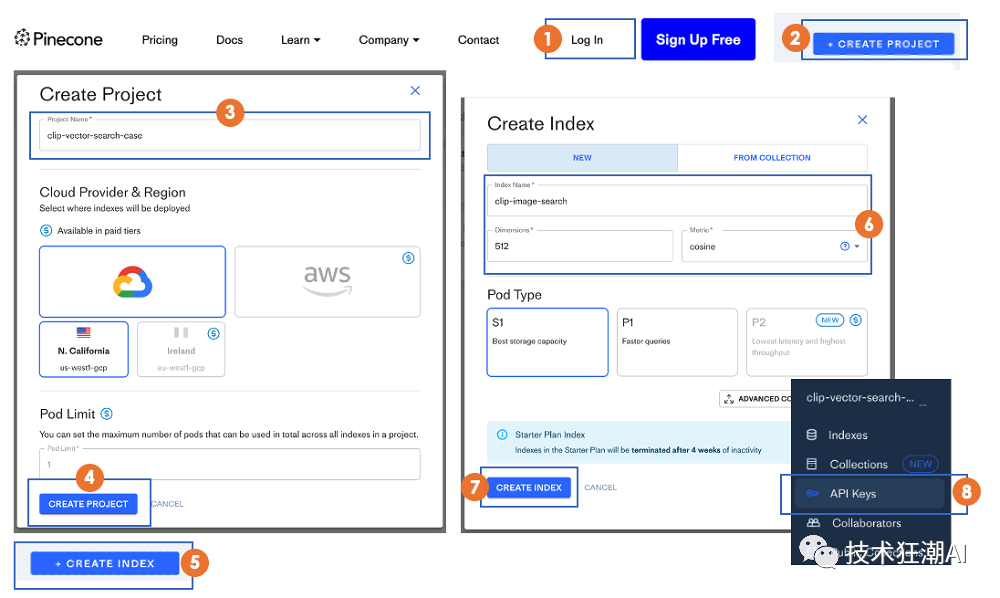Open Indexes in the sidebar
The image size is (1000, 598).
point(848,435)
